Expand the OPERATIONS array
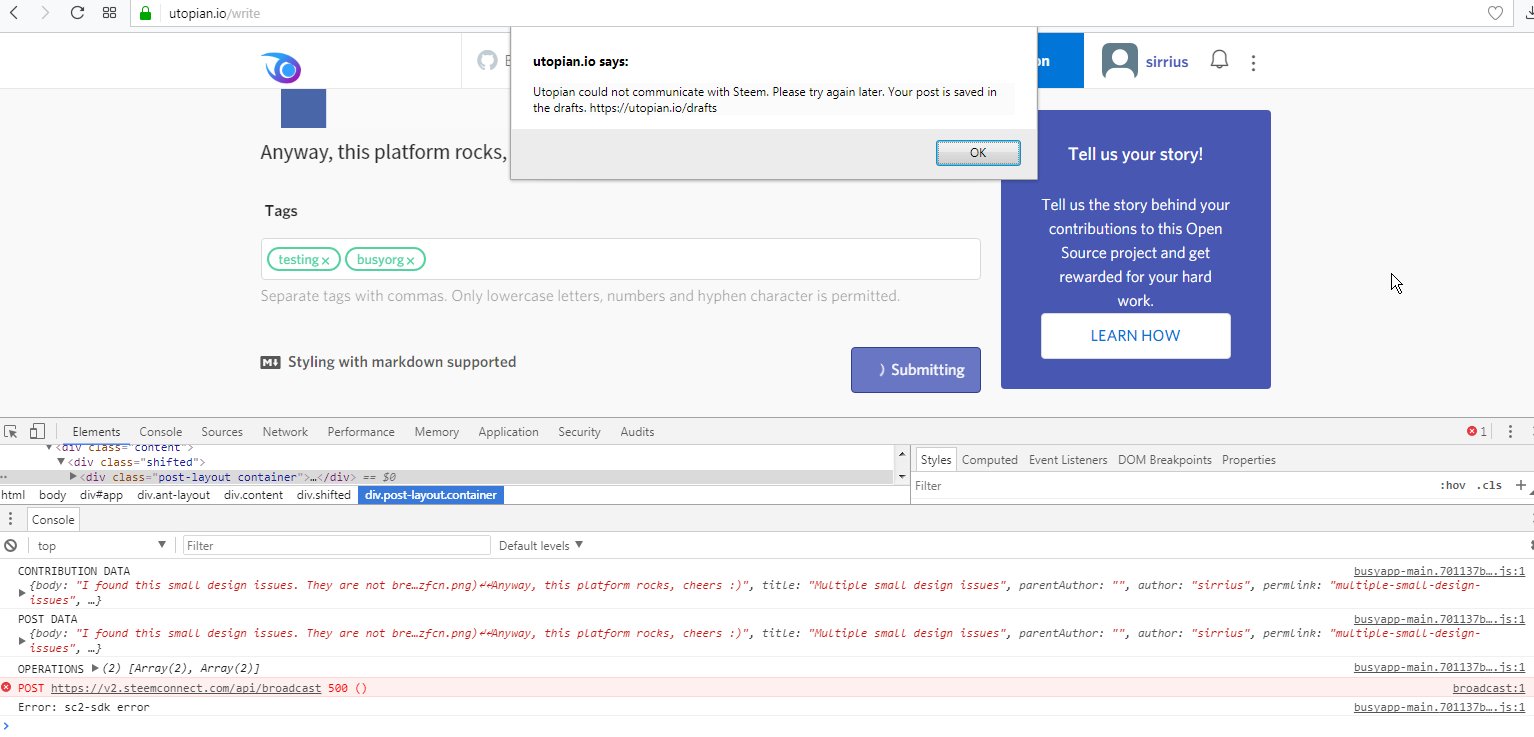The width and height of the screenshot is (1534, 737). (x=95, y=668)
